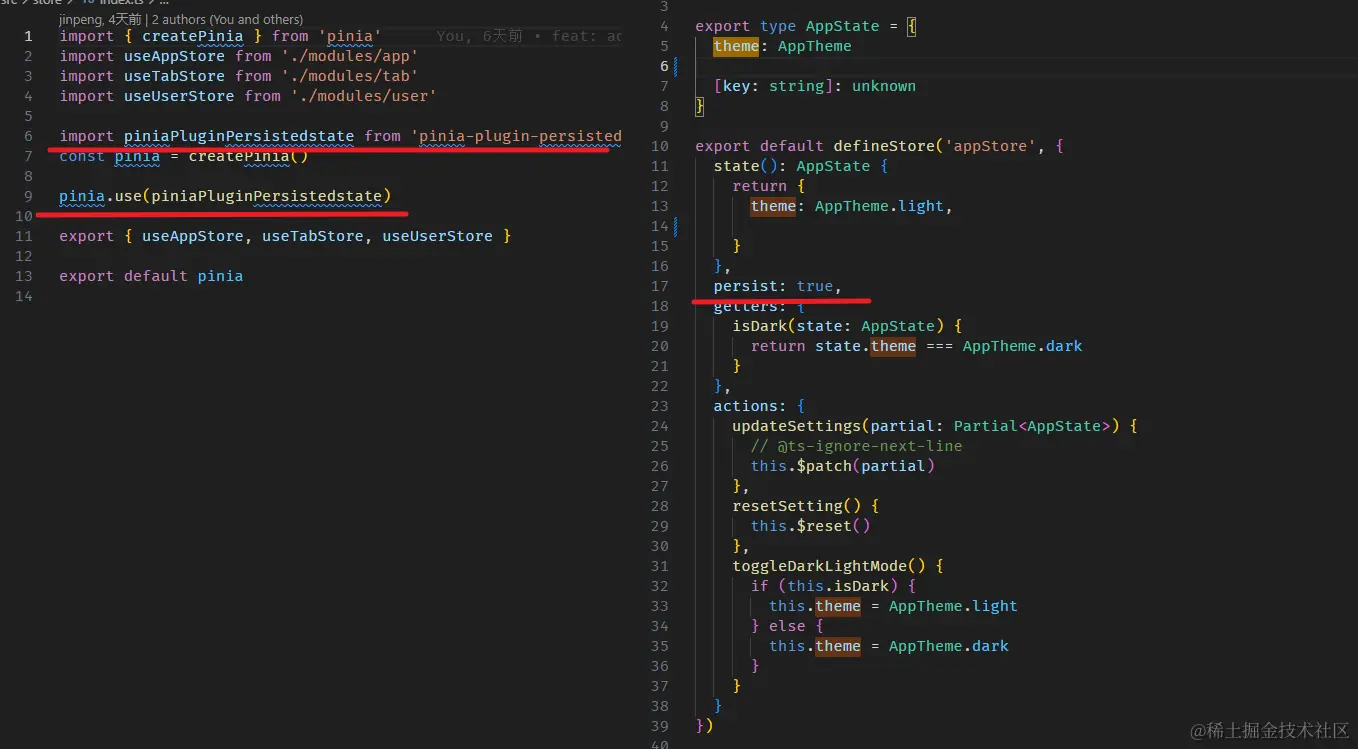
Task: Click the './modules/app' import path
Action: tap(350, 56)
